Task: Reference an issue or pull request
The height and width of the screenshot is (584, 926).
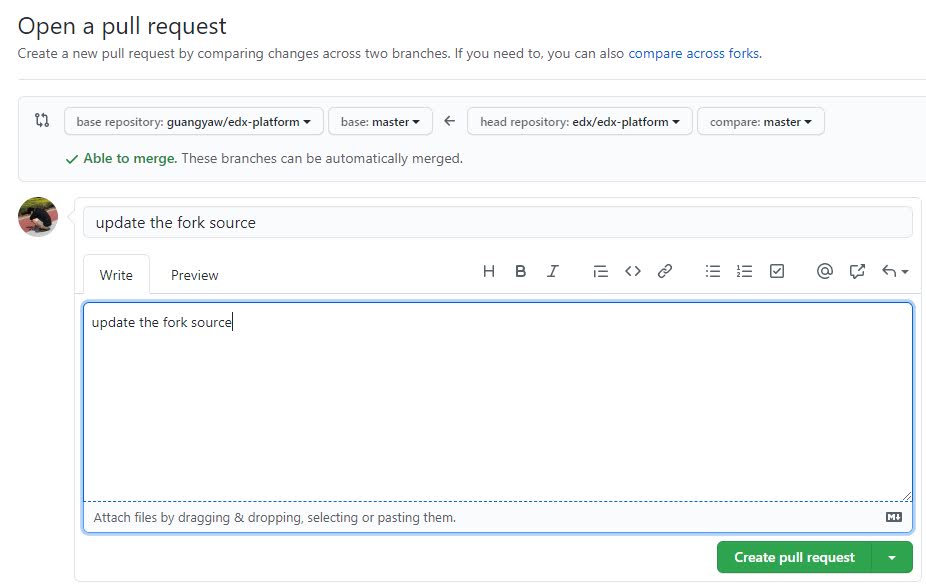Action: coord(857,271)
